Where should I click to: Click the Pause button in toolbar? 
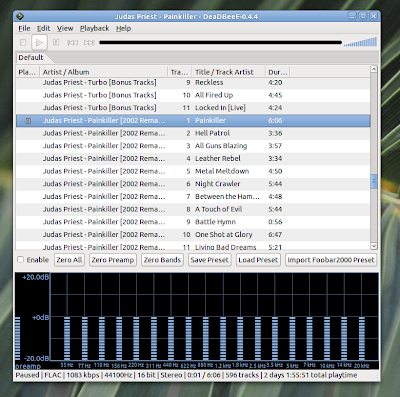coord(56,42)
